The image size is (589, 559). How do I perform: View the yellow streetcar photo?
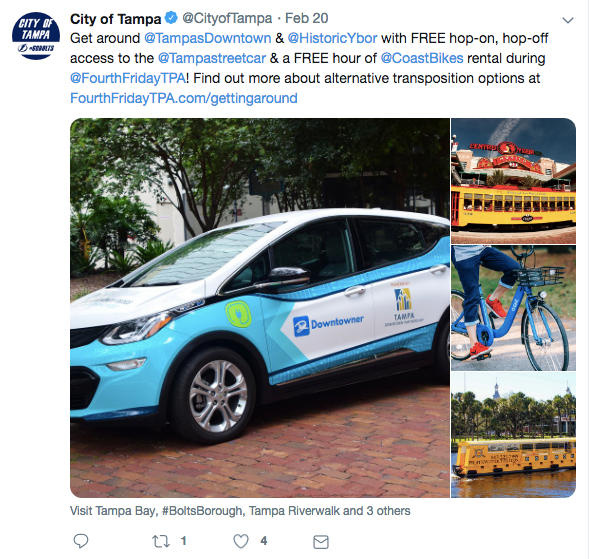tap(513, 181)
